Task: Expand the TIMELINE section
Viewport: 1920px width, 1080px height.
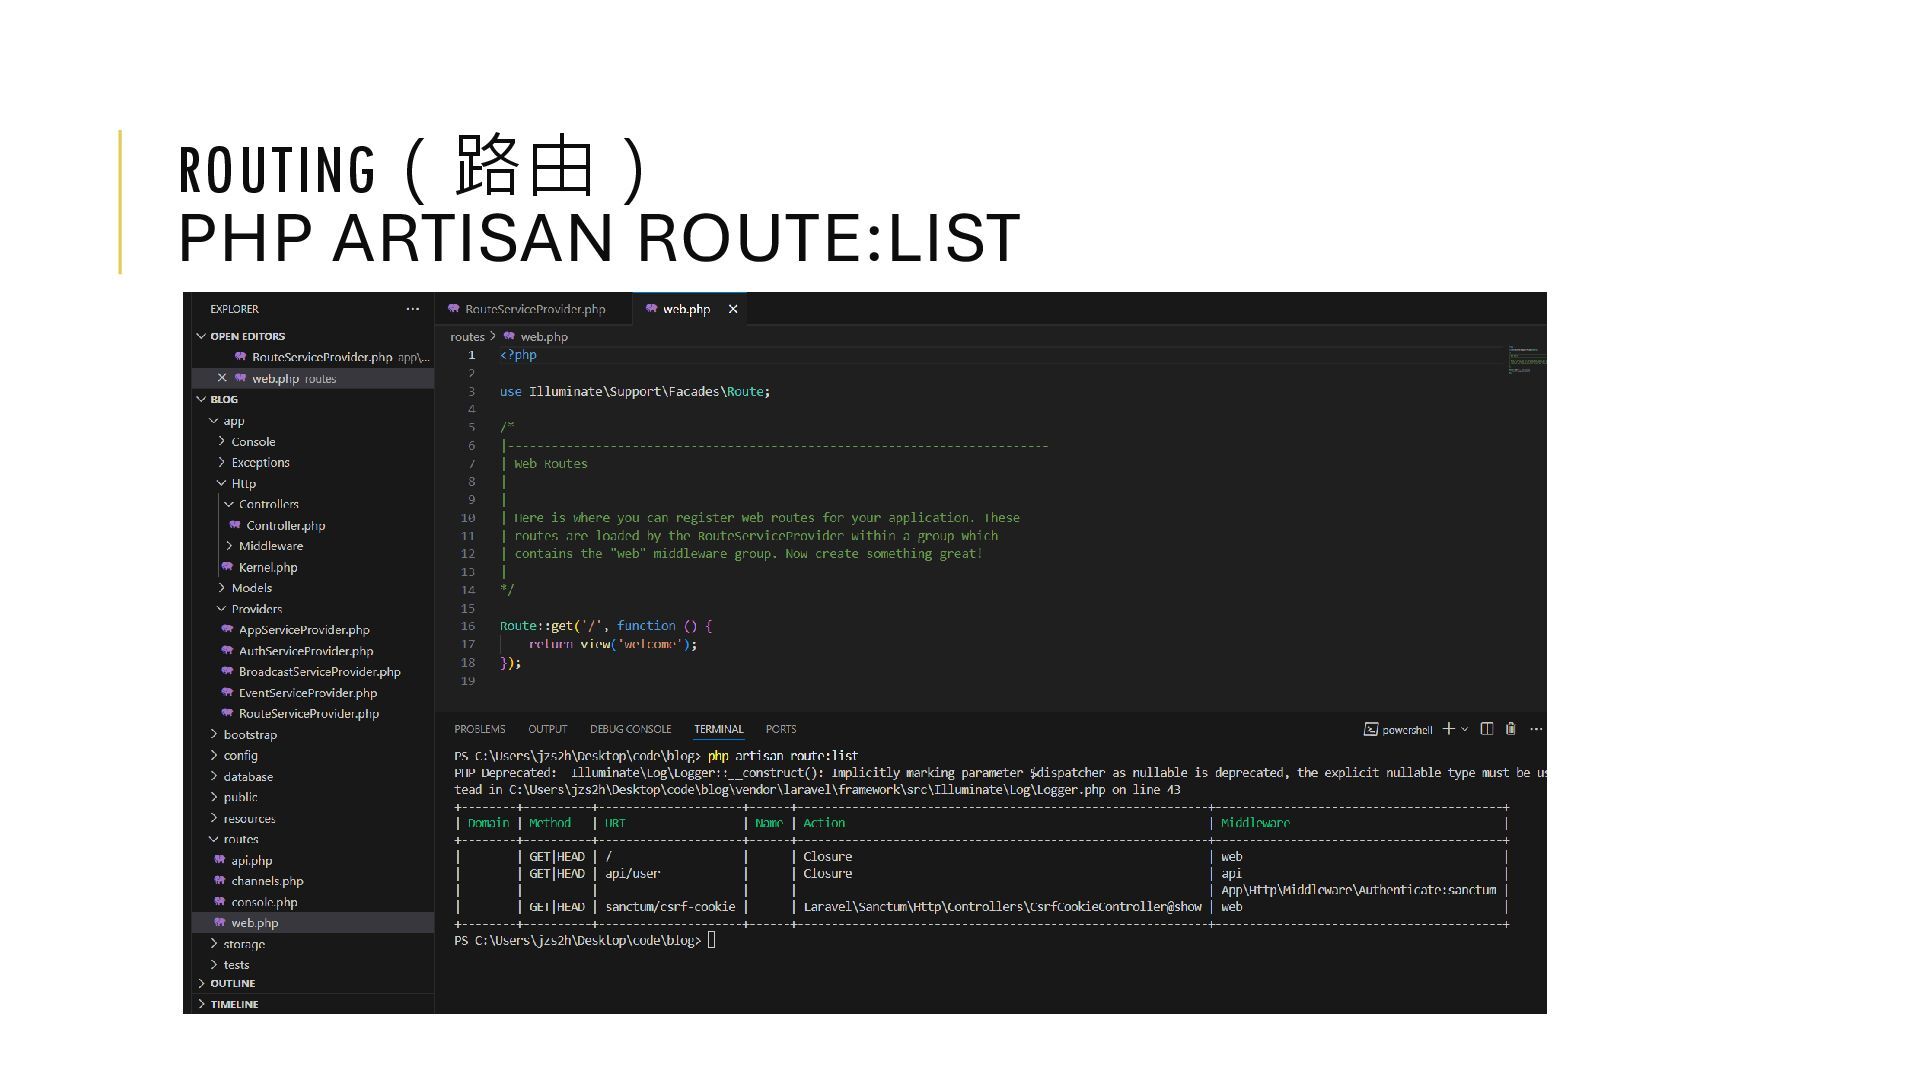Action: pos(234,1004)
